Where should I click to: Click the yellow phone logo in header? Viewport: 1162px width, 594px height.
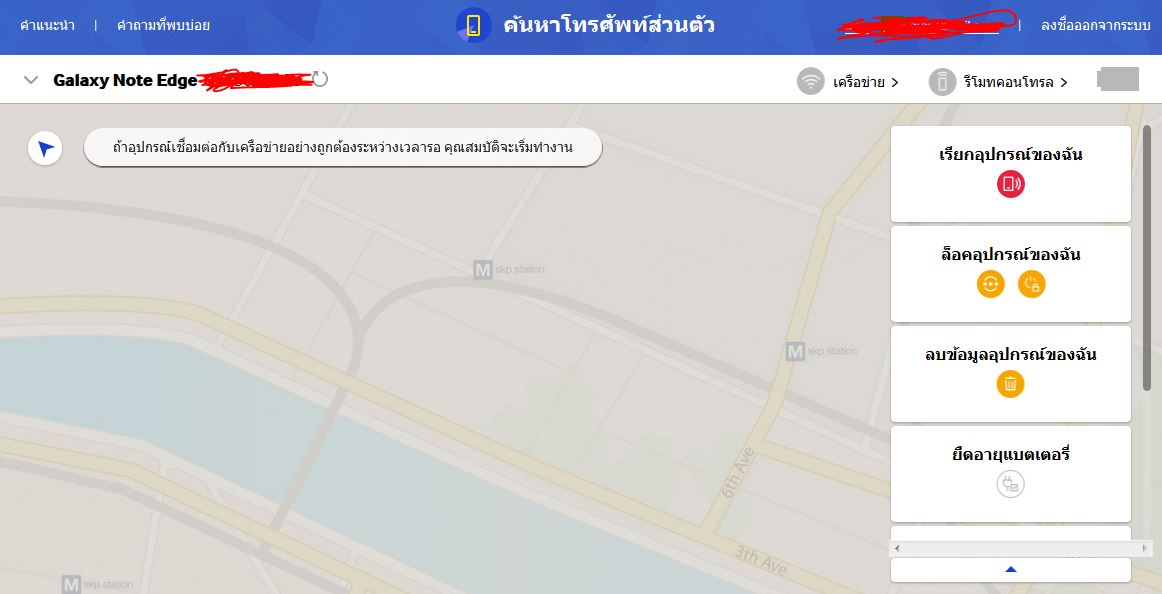pos(474,25)
